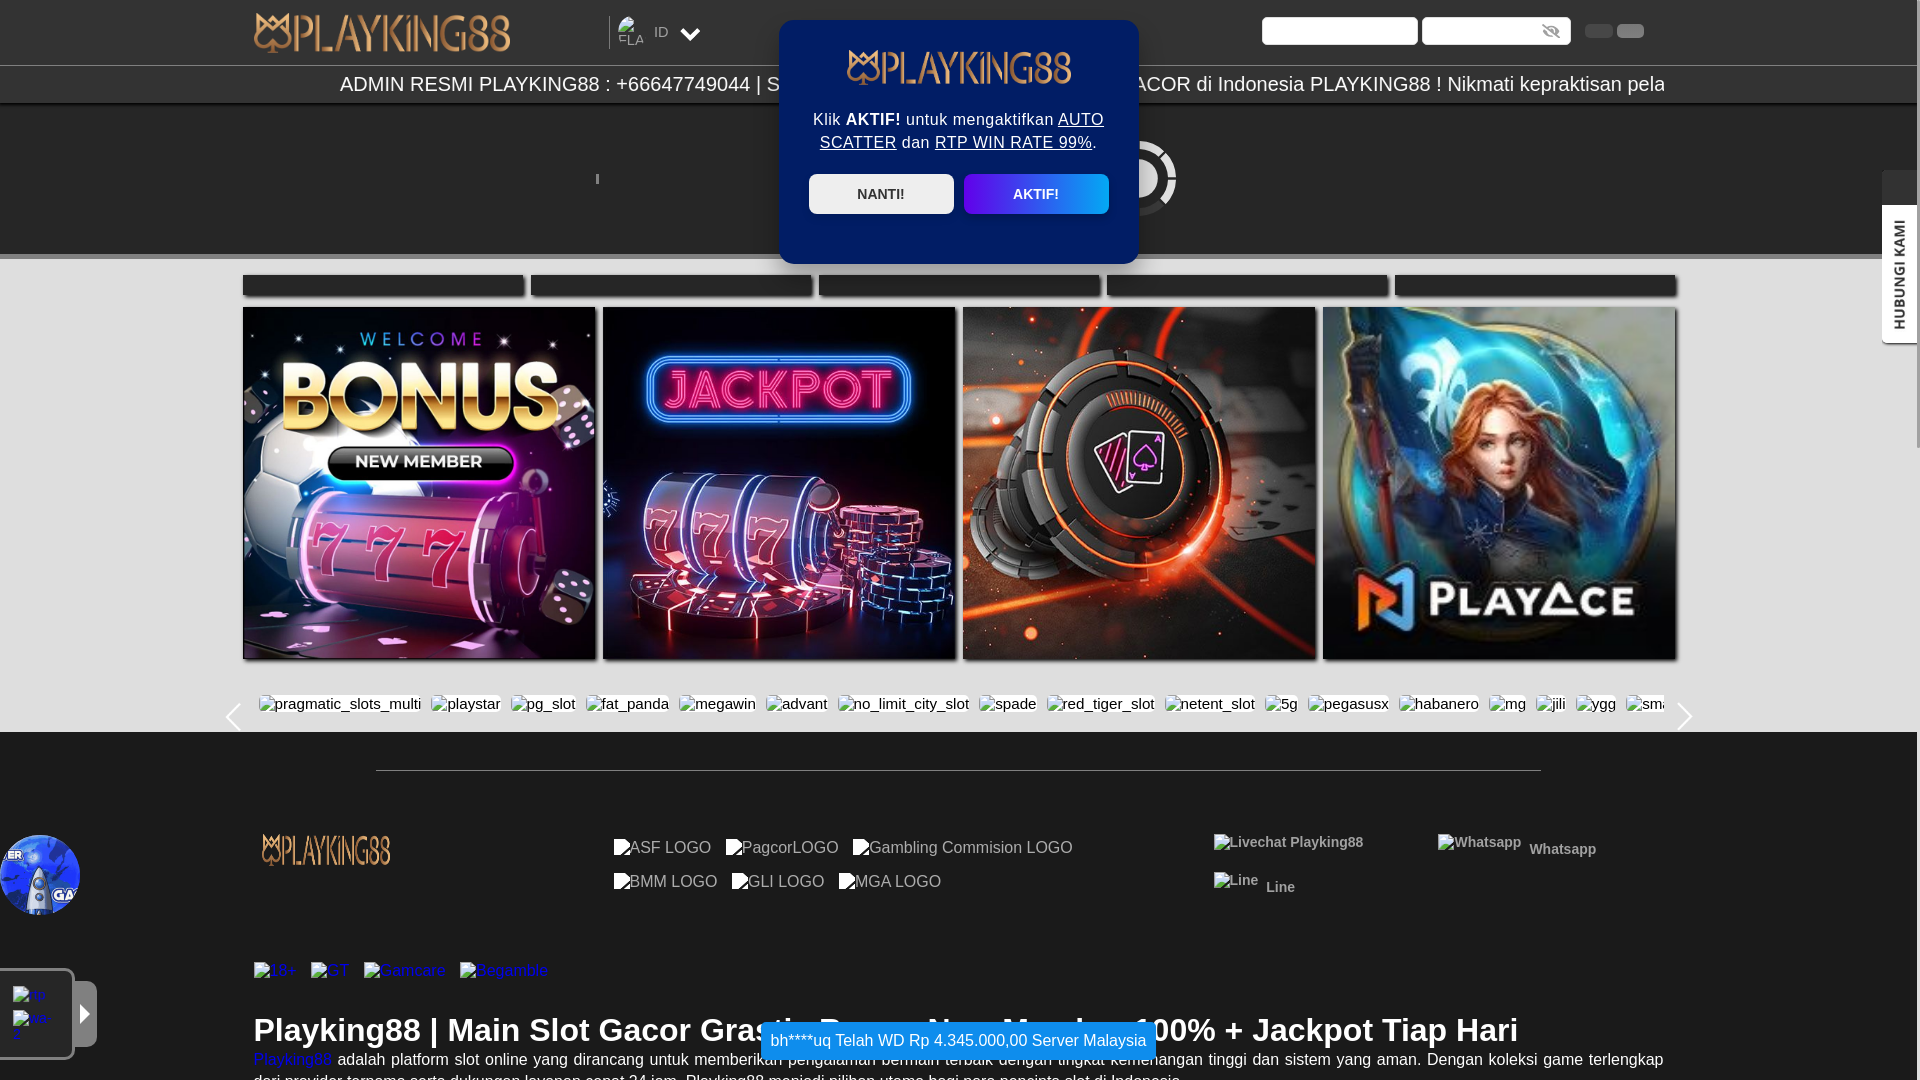Click the Gamcare badge
The width and height of the screenshot is (1920, 1080).
(405, 971)
